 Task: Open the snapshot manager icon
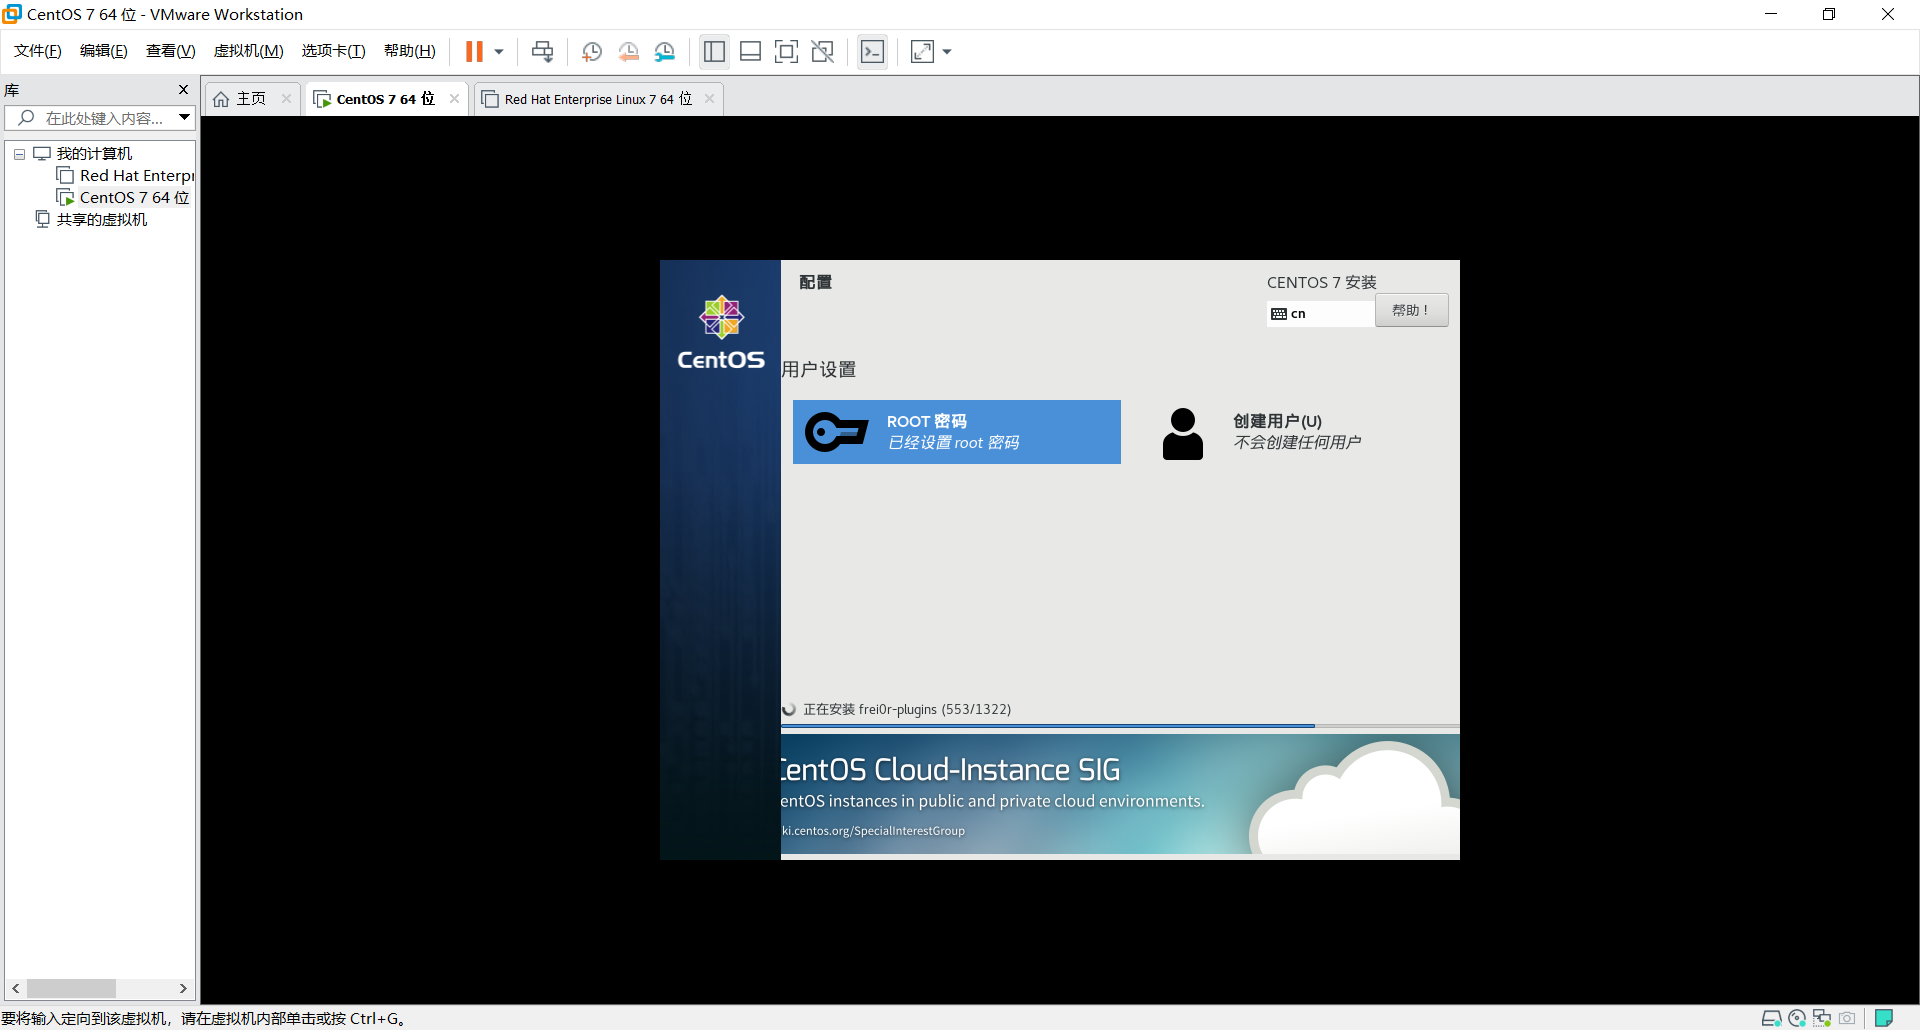[x=665, y=51]
